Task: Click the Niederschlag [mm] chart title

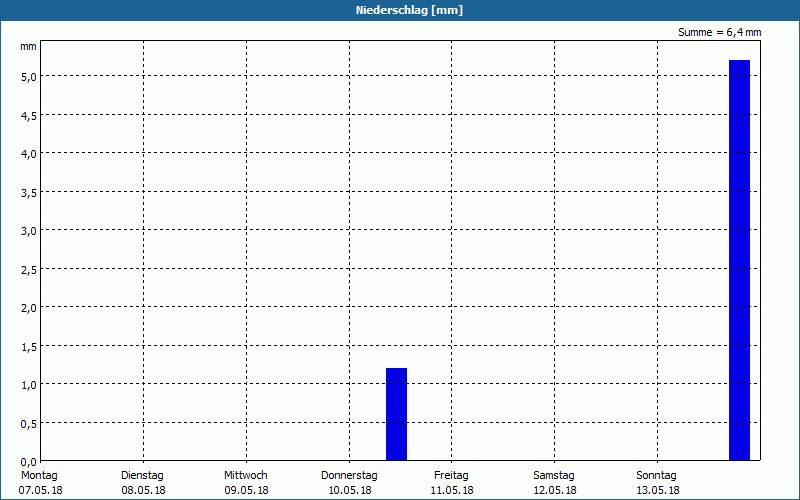Action: tap(409, 10)
